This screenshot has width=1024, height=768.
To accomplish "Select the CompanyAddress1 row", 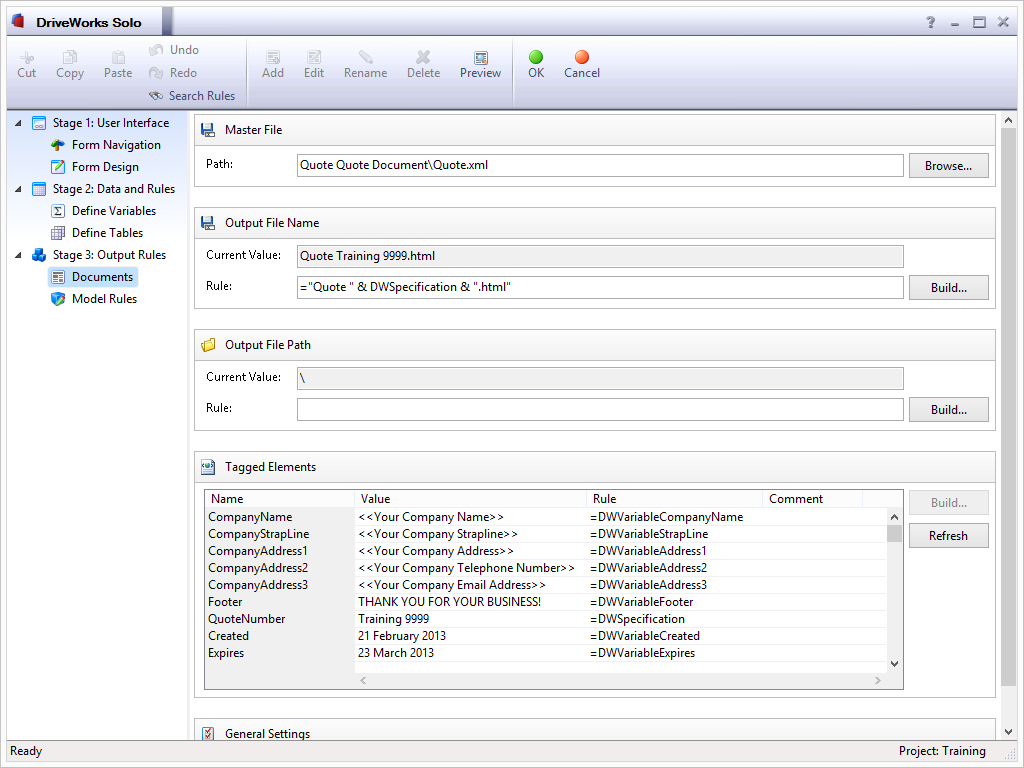I will tap(546, 551).
